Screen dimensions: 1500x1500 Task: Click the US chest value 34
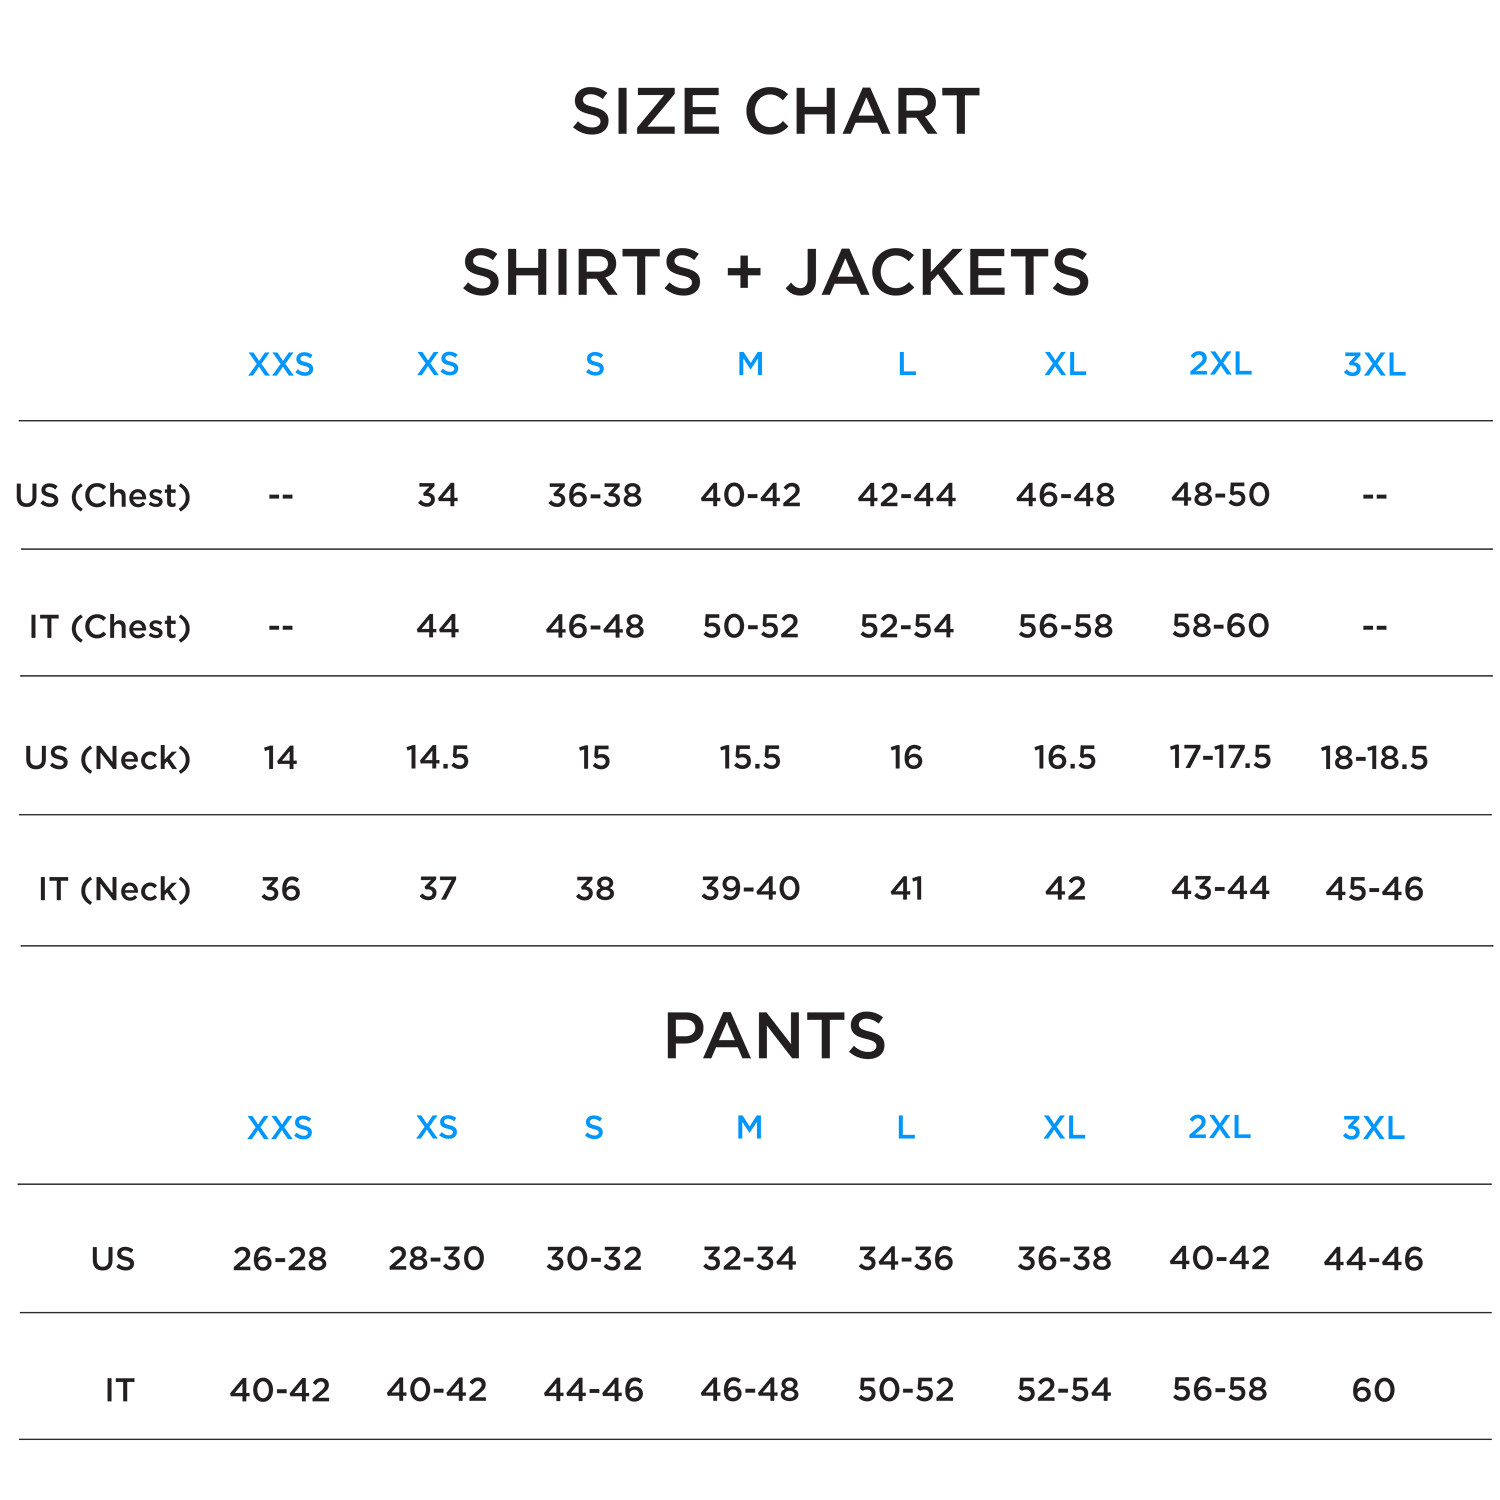tap(438, 495)
